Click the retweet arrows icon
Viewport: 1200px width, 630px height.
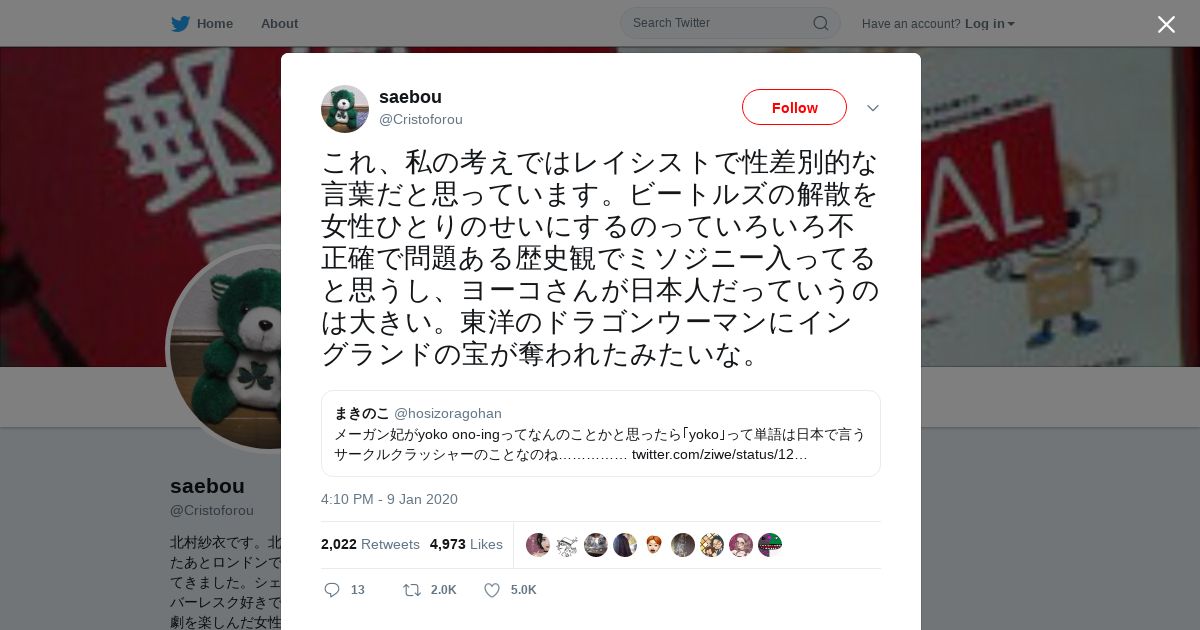pos(411,590)
